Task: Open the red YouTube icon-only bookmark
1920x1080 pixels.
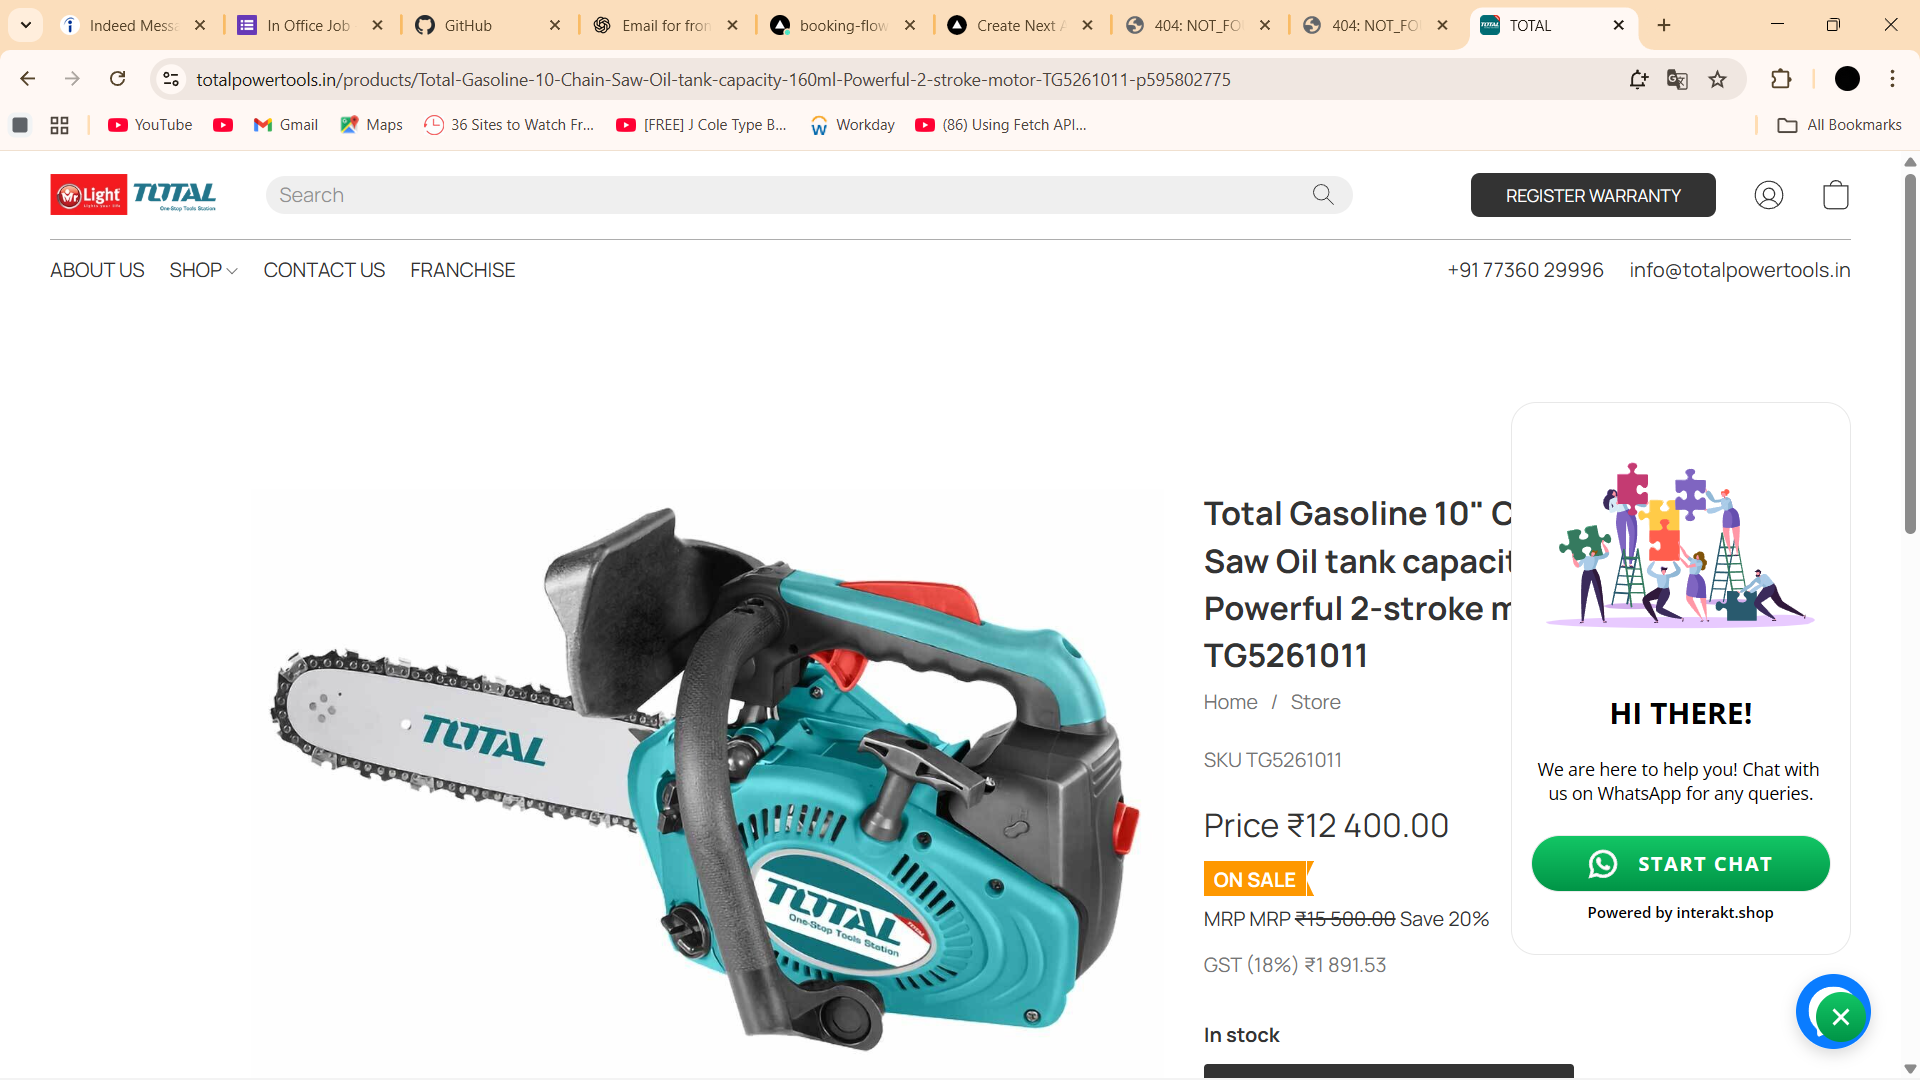Action: click(223, 125)
